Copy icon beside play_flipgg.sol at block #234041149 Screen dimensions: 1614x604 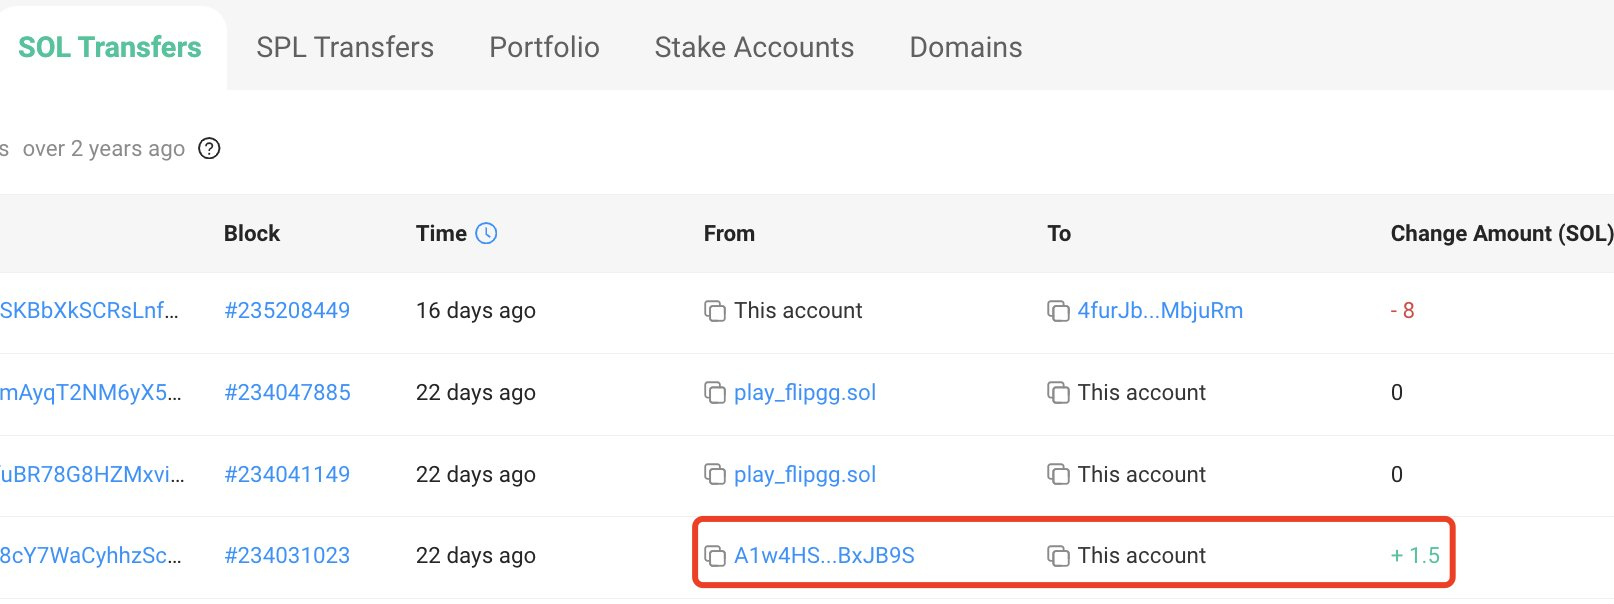715,475
